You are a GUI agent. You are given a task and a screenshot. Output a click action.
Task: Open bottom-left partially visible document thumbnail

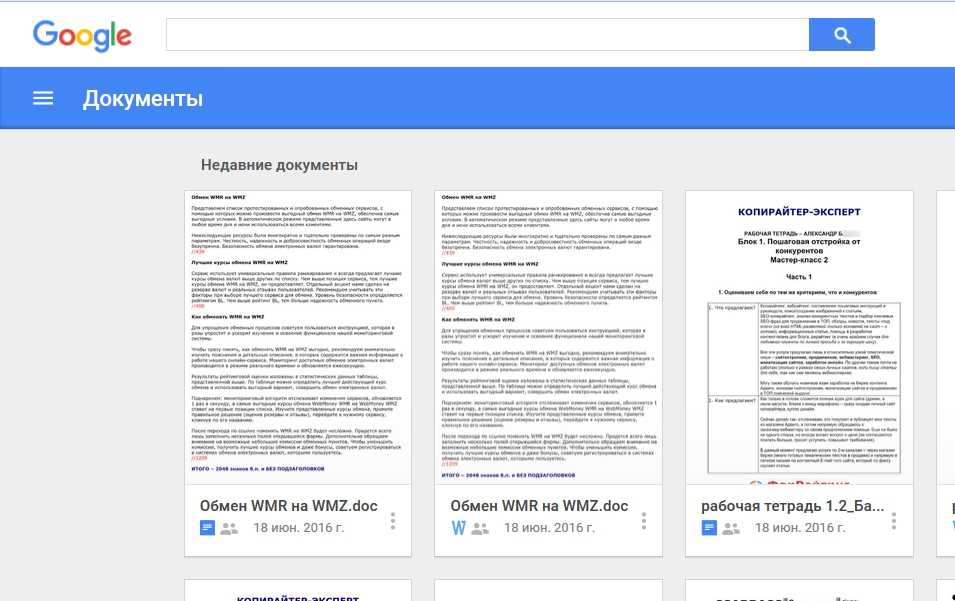click(298, 591)
